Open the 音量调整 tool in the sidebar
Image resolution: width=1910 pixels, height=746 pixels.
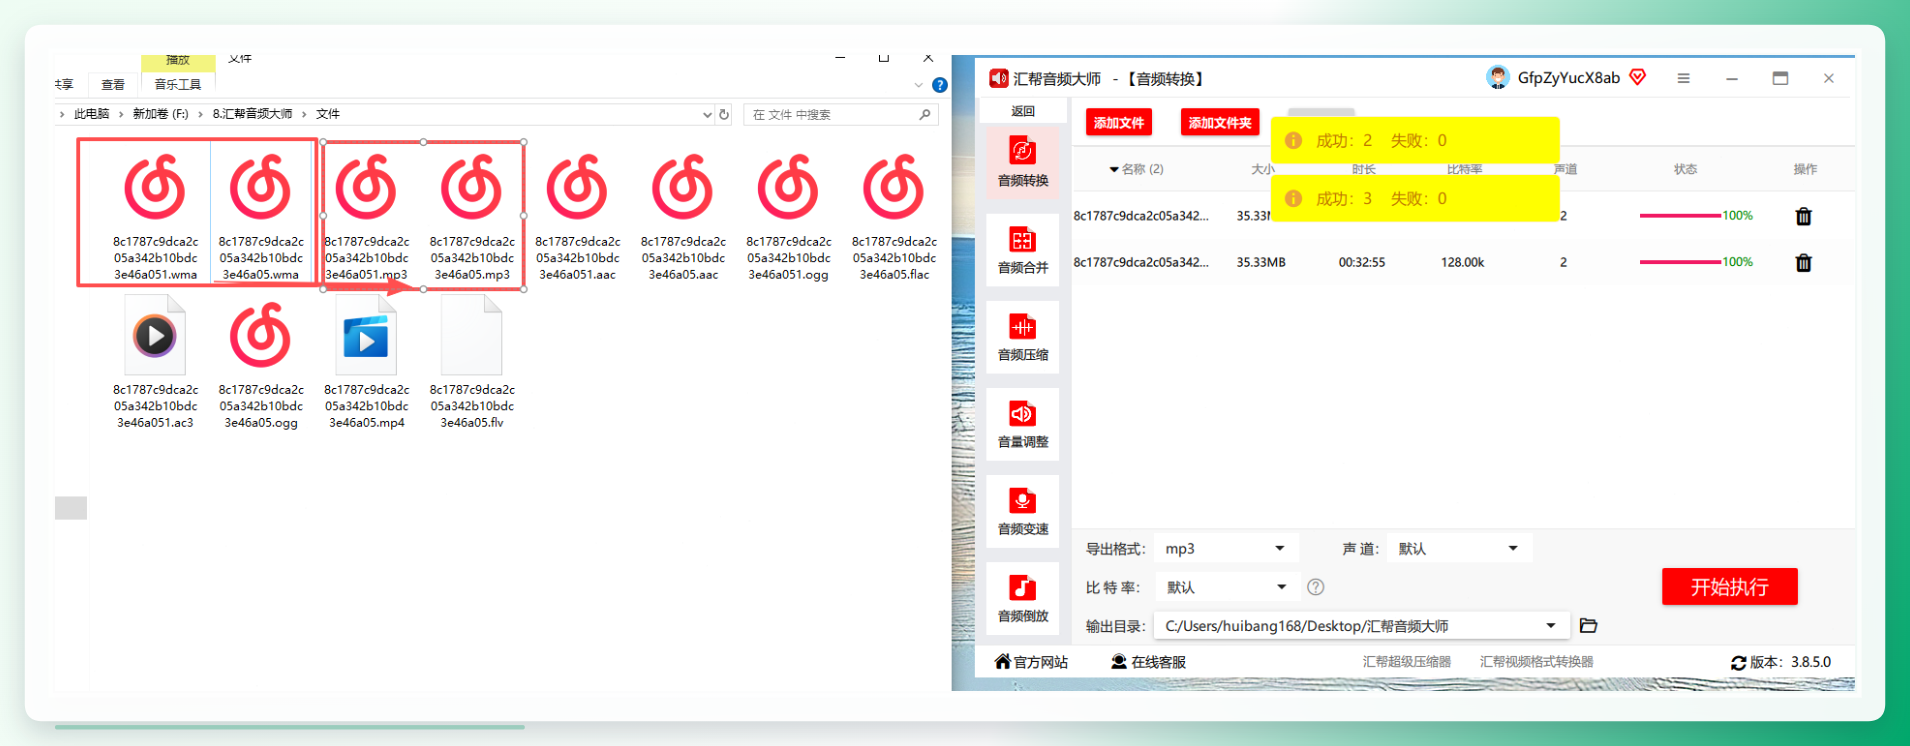tap(1022, 424)
